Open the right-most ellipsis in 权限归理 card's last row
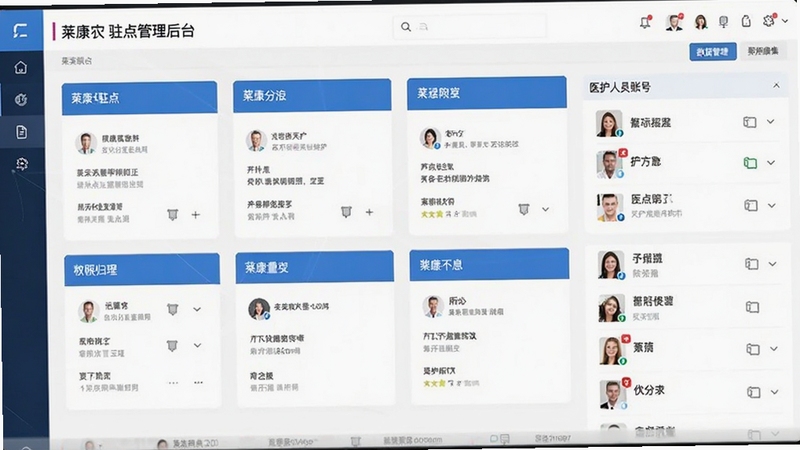This screenshot has height=450, width=800. (198, 382)
